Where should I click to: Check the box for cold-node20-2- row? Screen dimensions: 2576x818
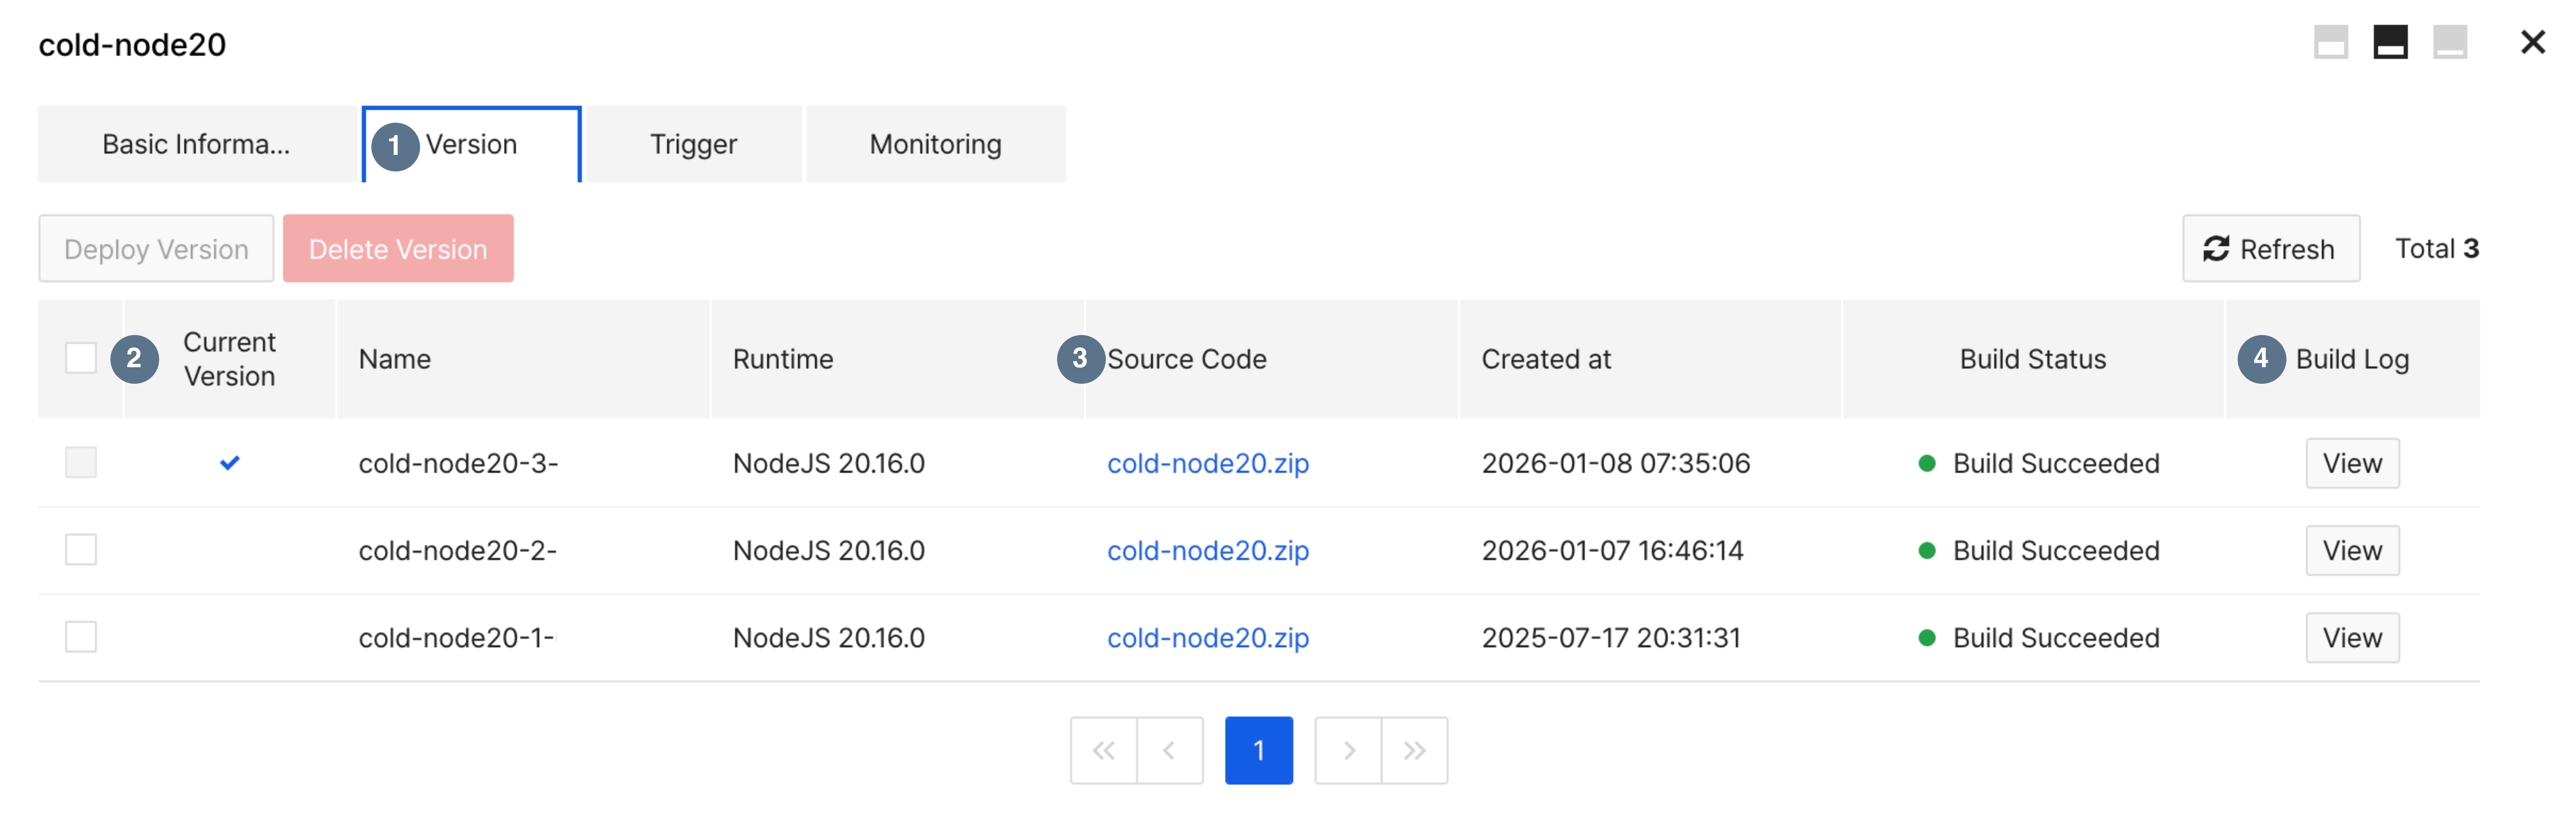[81, 550]
